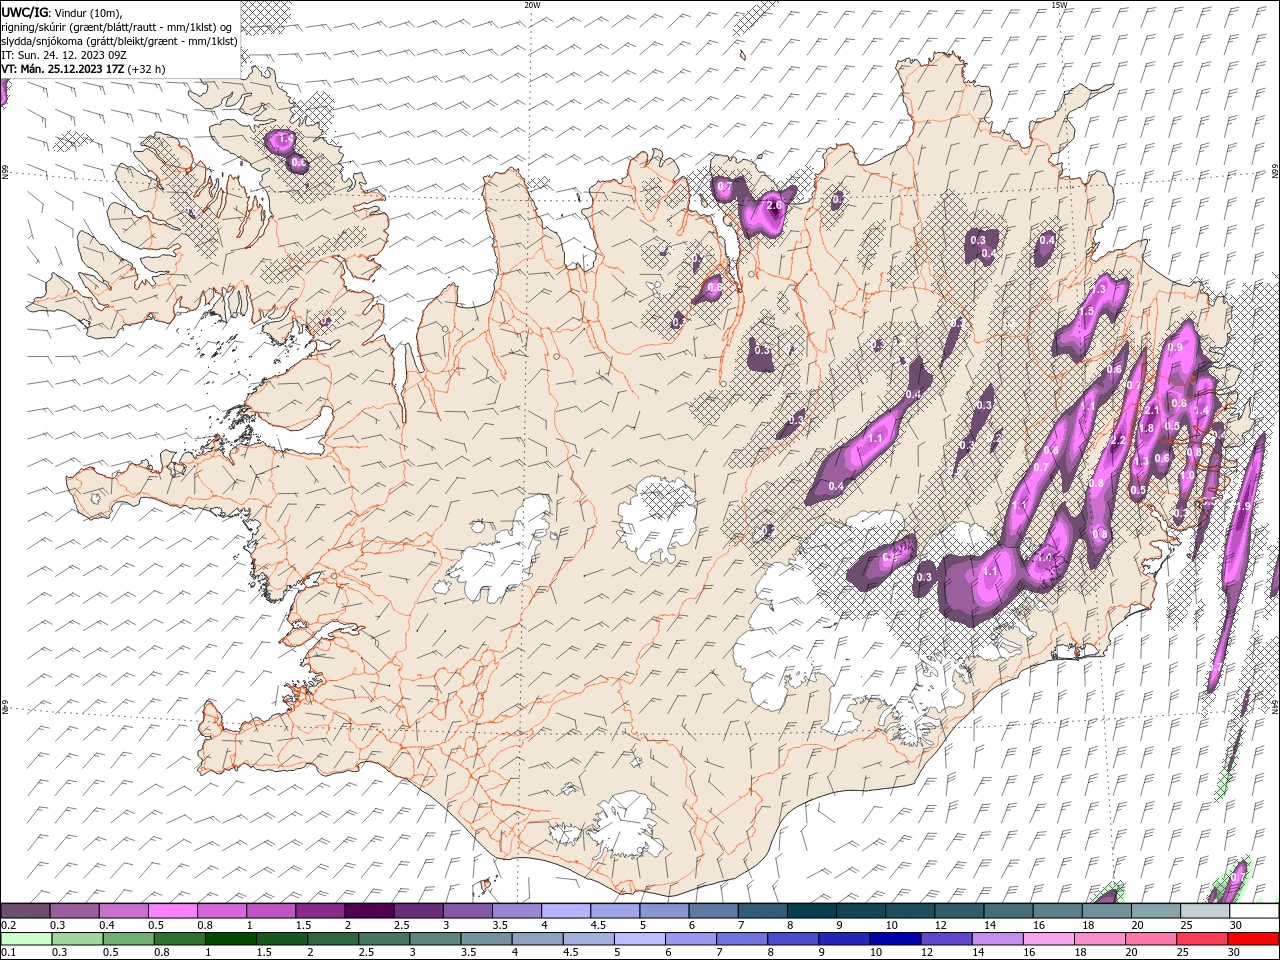Click the 'slydda/snjókoma' description line
1280x960 pixels.
pyautogui.click(x=120, y=41)
